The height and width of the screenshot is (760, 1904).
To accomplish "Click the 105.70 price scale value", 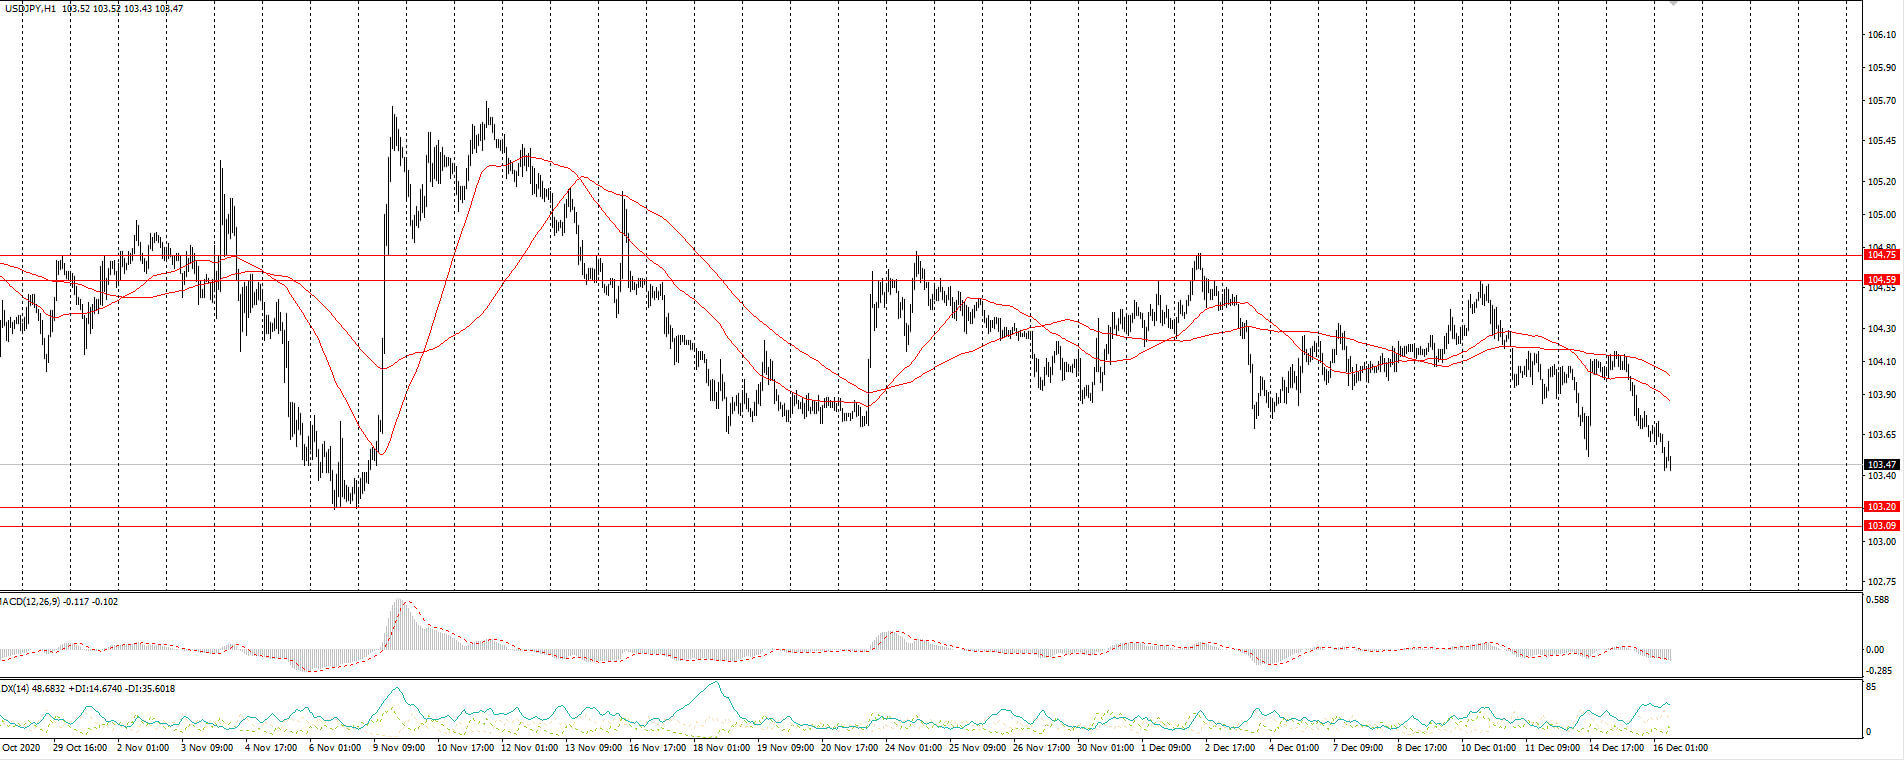I will [1882, 101].
